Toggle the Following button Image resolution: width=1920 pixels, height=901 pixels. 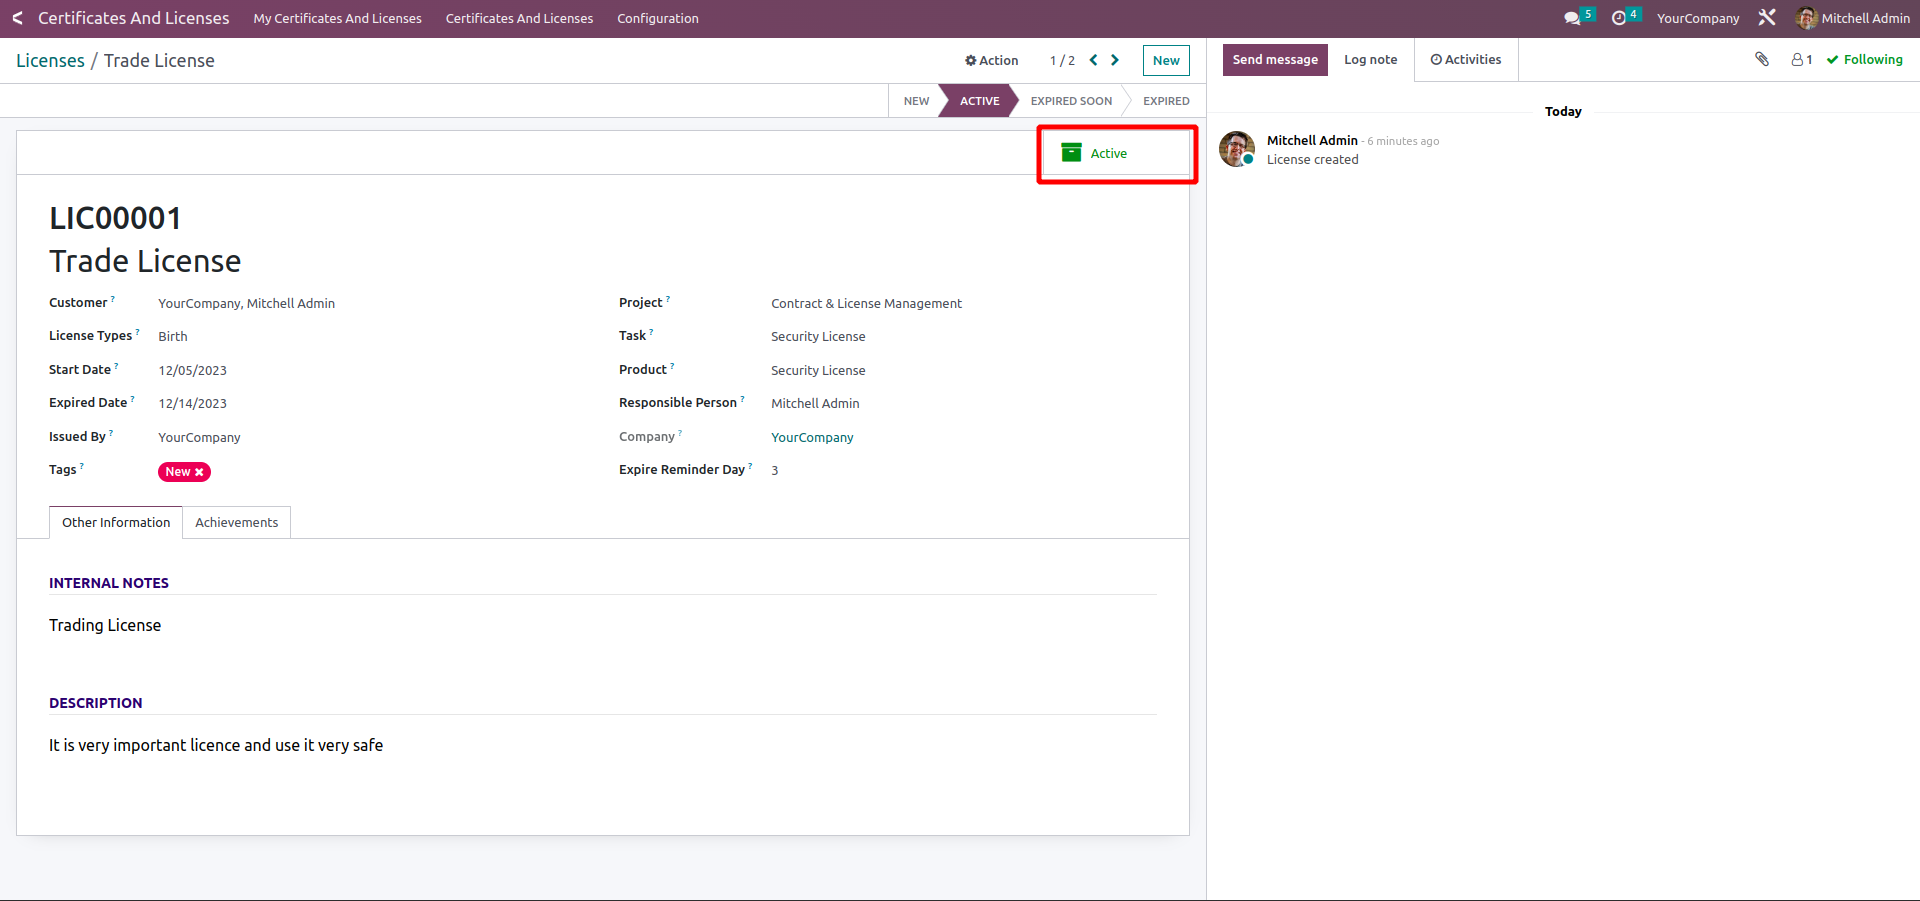1865,59
